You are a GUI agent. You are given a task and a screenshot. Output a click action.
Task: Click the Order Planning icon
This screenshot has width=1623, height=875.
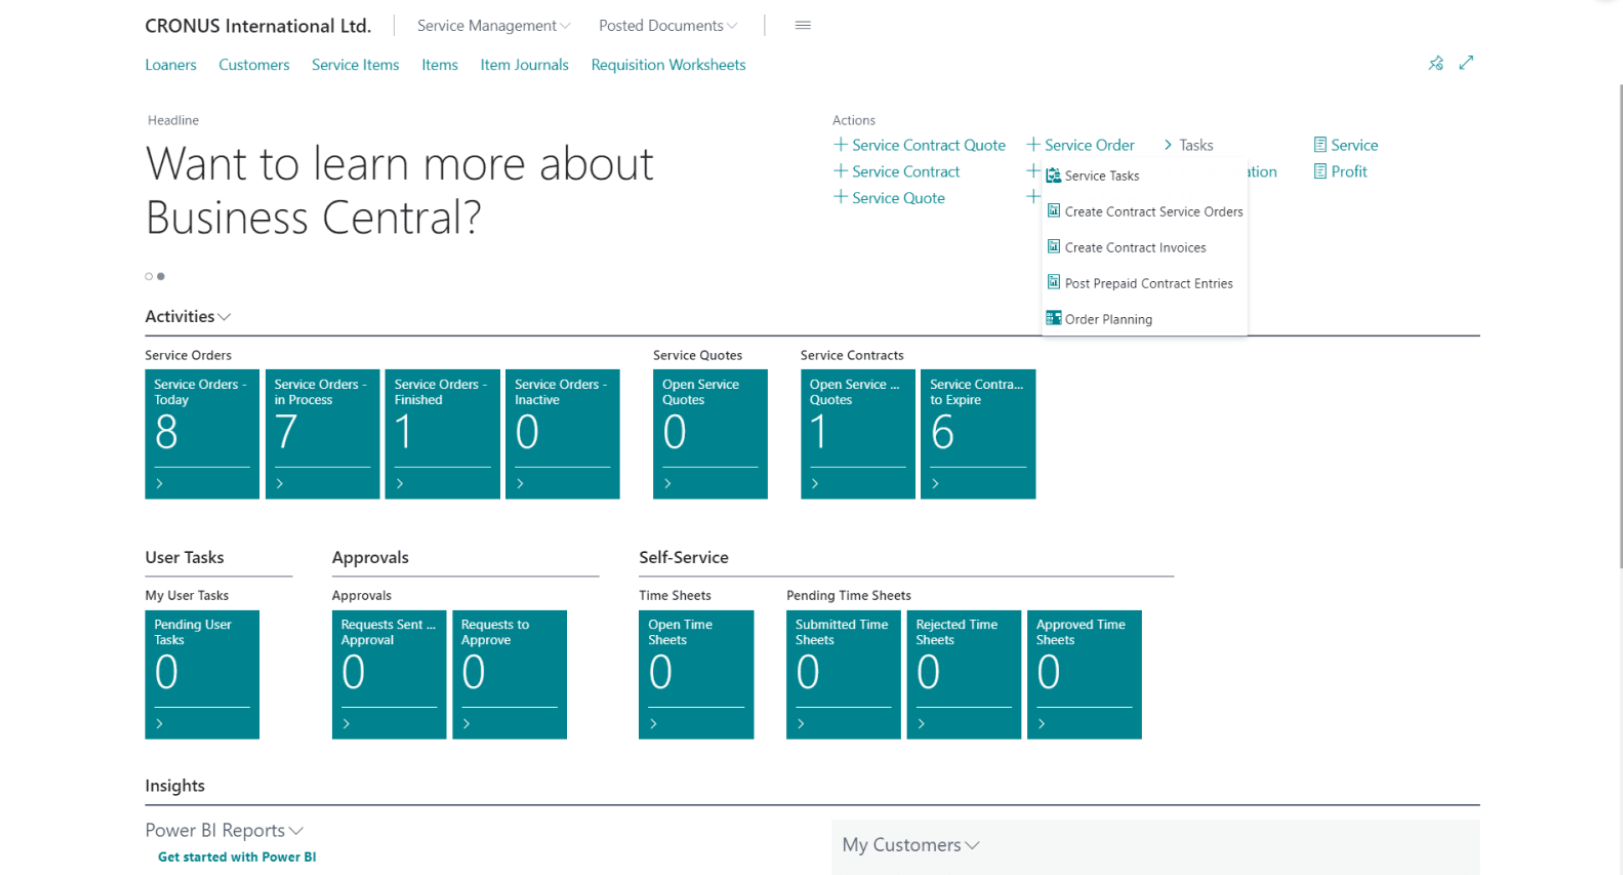point(1053,318)
